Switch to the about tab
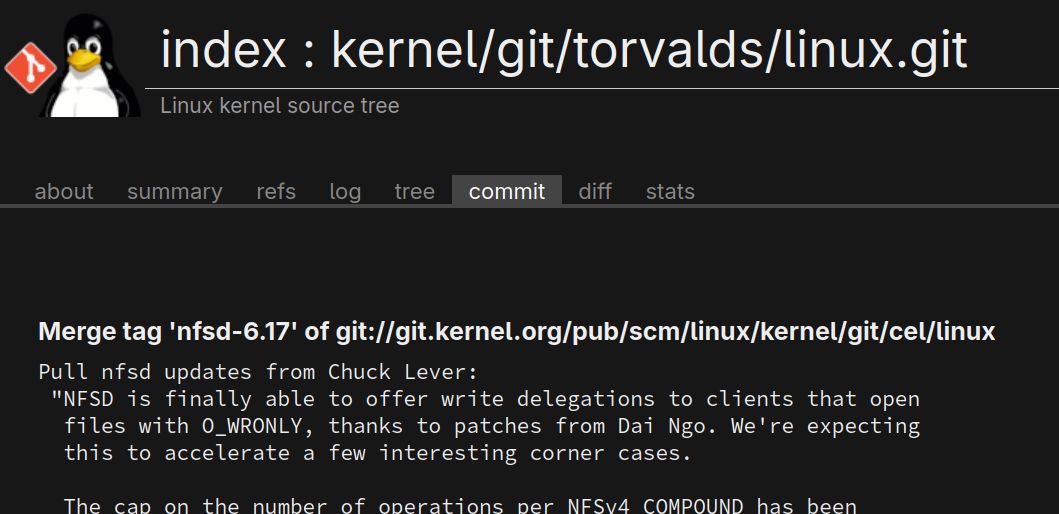Image resolution: width=1059 pixels, height=514 pixels. point(64,192)
